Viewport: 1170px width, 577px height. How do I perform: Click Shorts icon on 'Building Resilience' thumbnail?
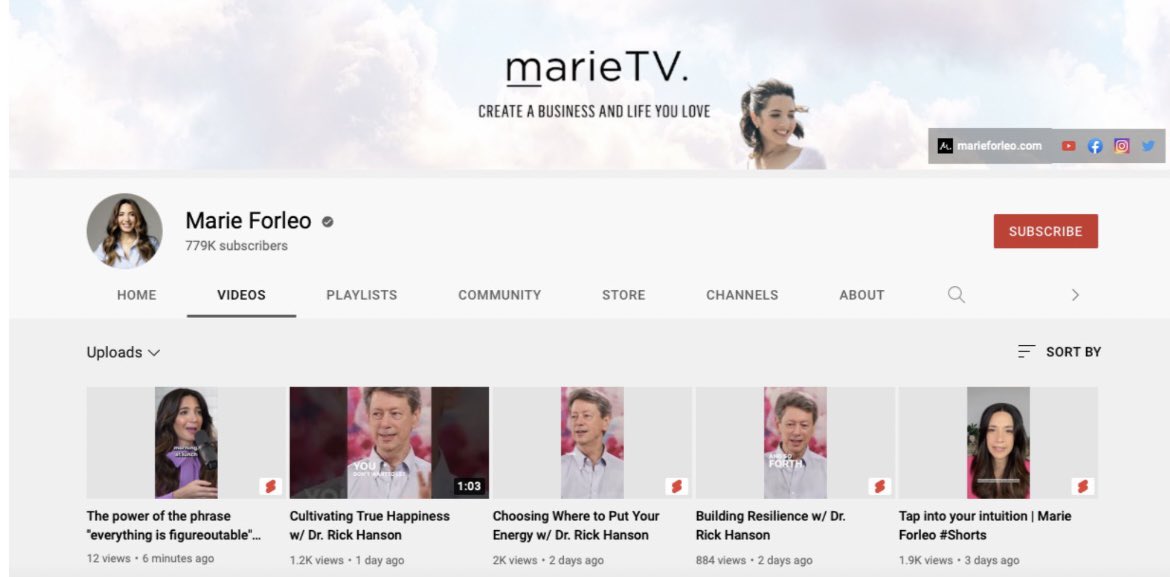[879, 487]
